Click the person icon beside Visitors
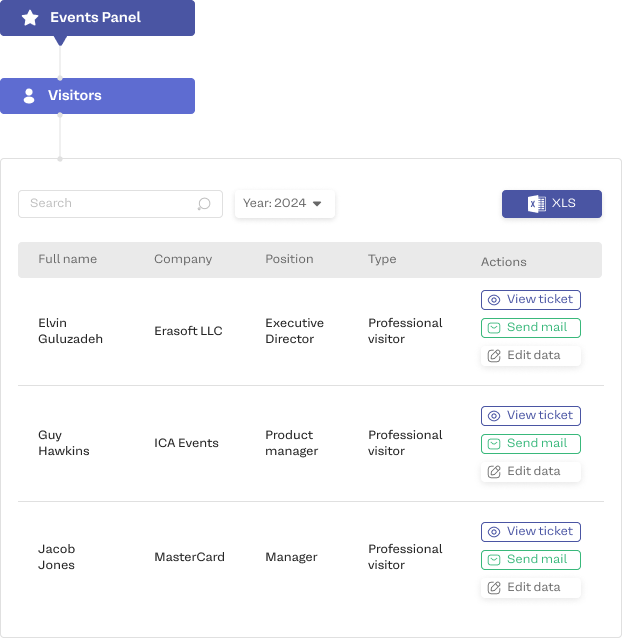The width and height of the screenshot is (622, 638). (x=29, y=96)
